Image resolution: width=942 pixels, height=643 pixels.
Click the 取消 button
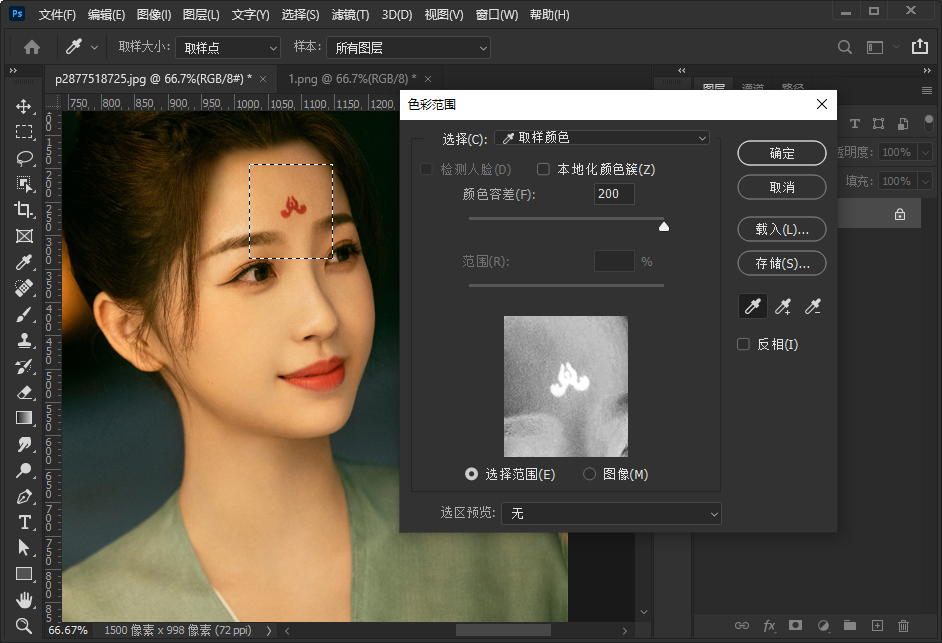(782, 187)
